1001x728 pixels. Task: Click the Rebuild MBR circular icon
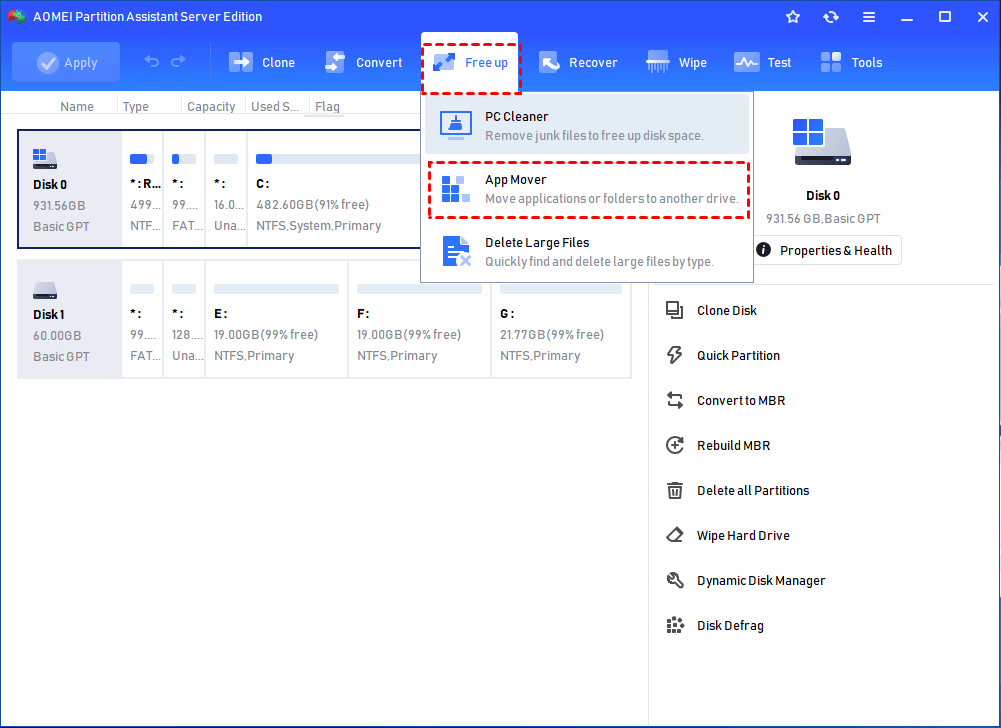tap(675, 445)
